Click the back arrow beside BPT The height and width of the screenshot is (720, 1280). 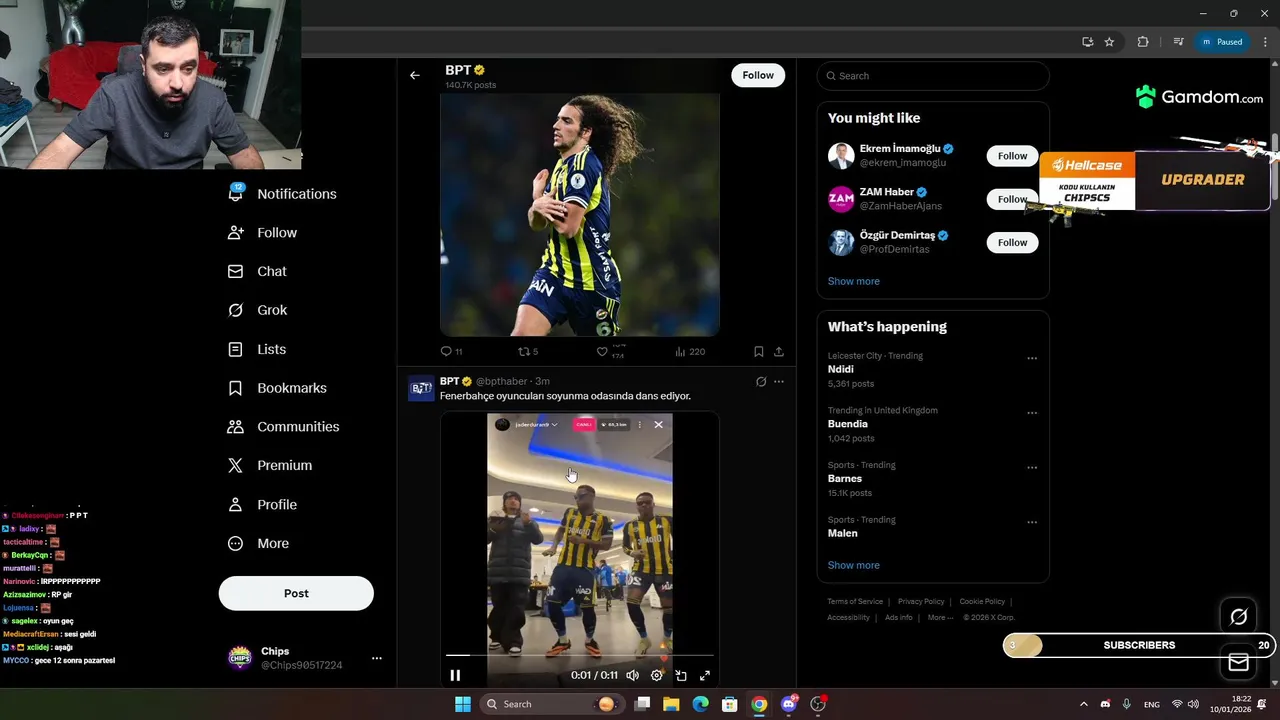[414, 75]
